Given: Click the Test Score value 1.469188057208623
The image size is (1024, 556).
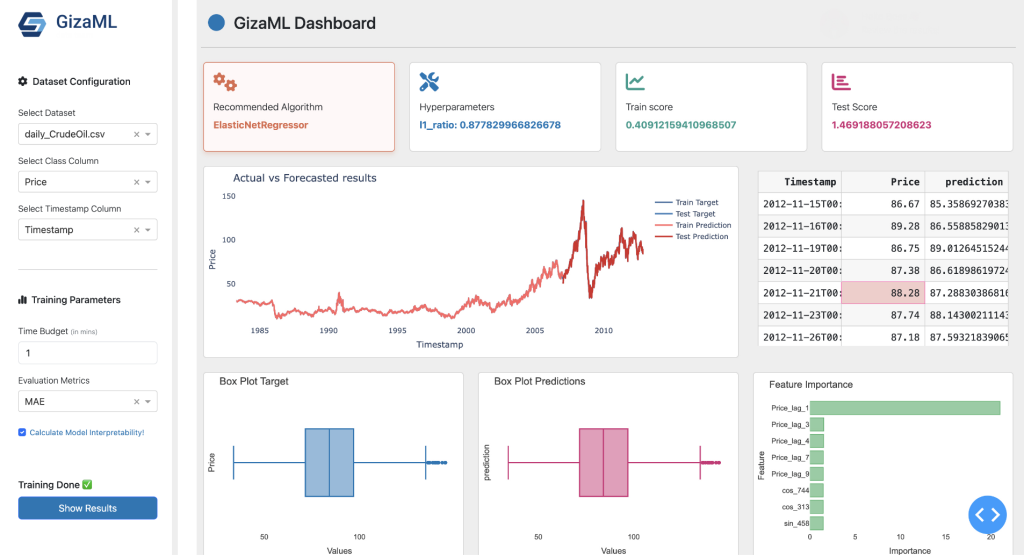Looking at the screenshot, I should tap(881, 125).
